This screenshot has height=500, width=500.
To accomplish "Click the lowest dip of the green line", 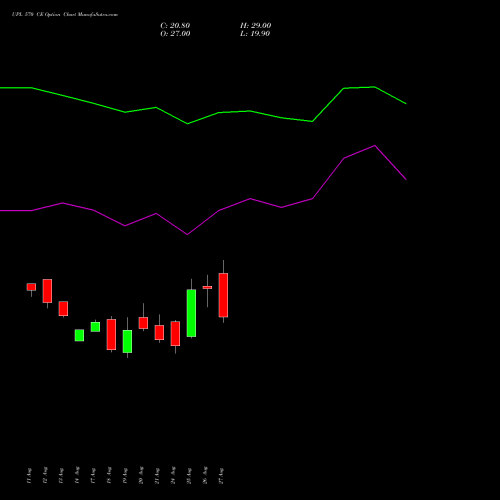I will coord(188,124).
